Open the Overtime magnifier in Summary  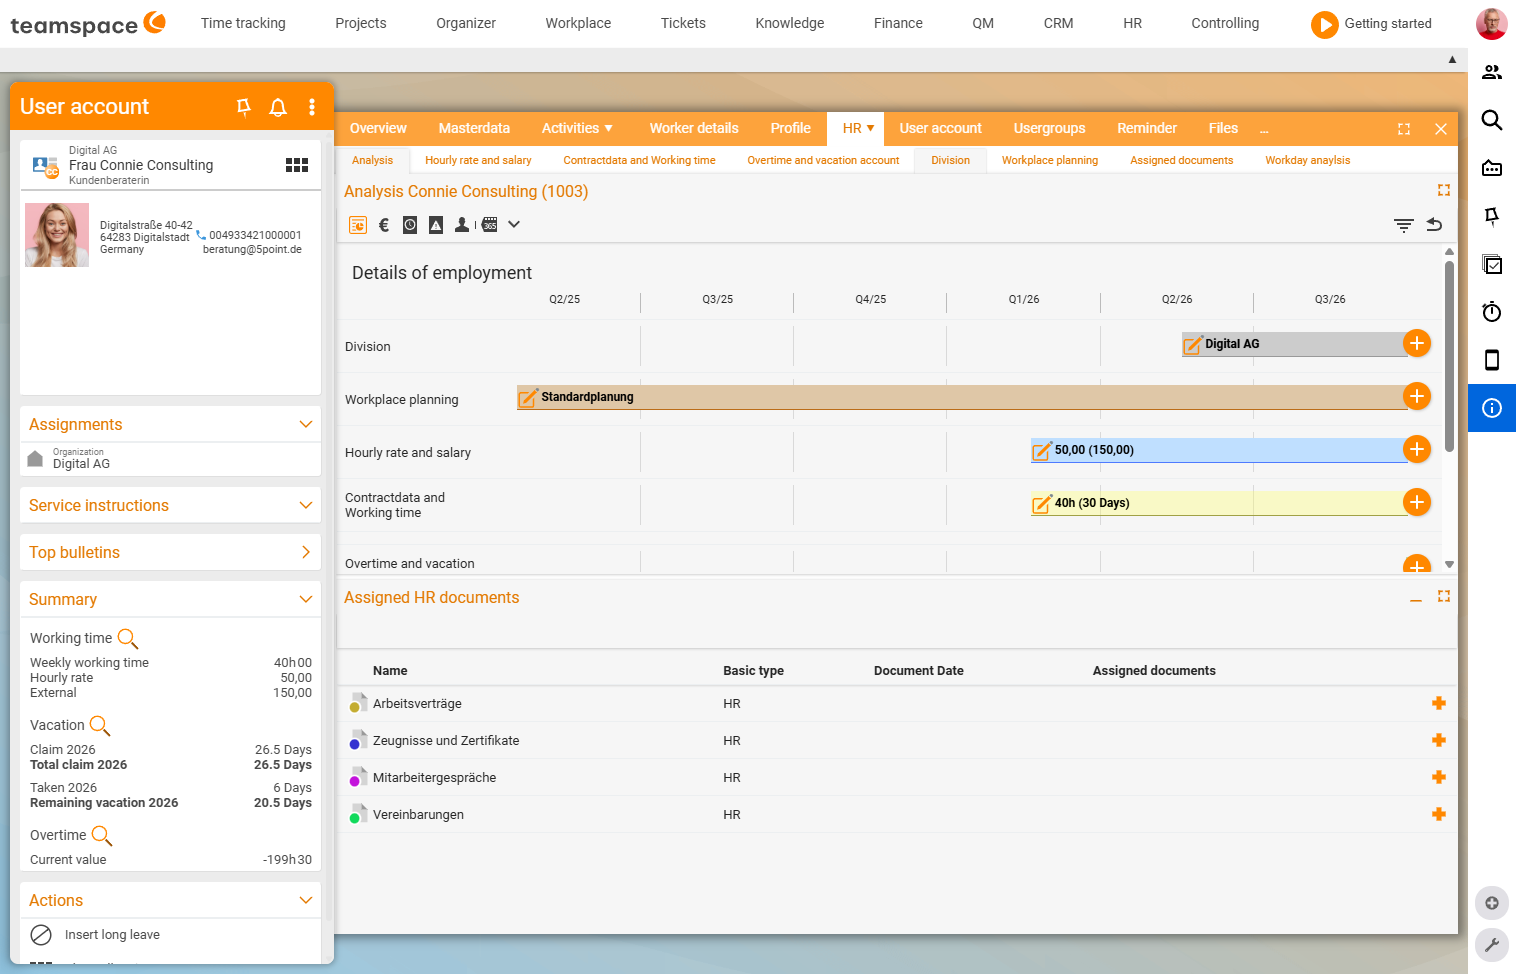(x=102, y=836)
